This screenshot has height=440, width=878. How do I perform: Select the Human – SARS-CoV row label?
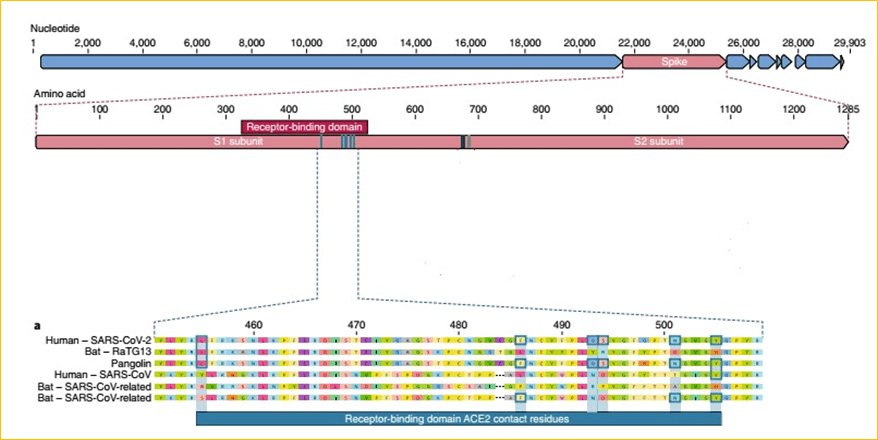pos(106,375)
